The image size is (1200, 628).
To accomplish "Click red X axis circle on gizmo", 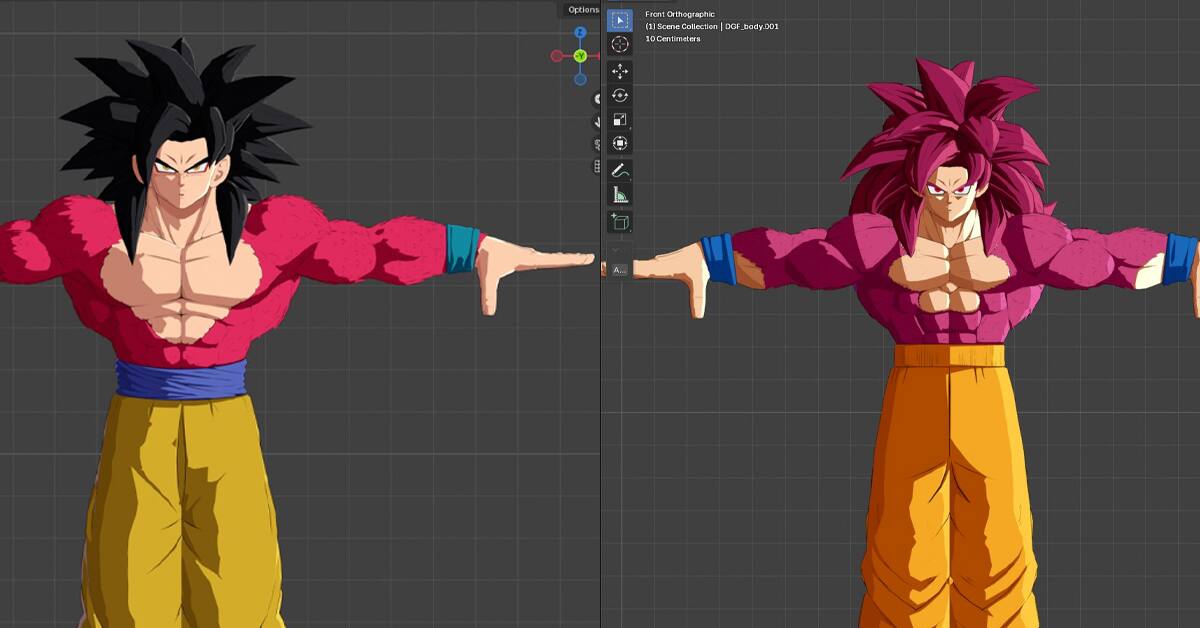I will pyautogui.click(x=557, y=56).
